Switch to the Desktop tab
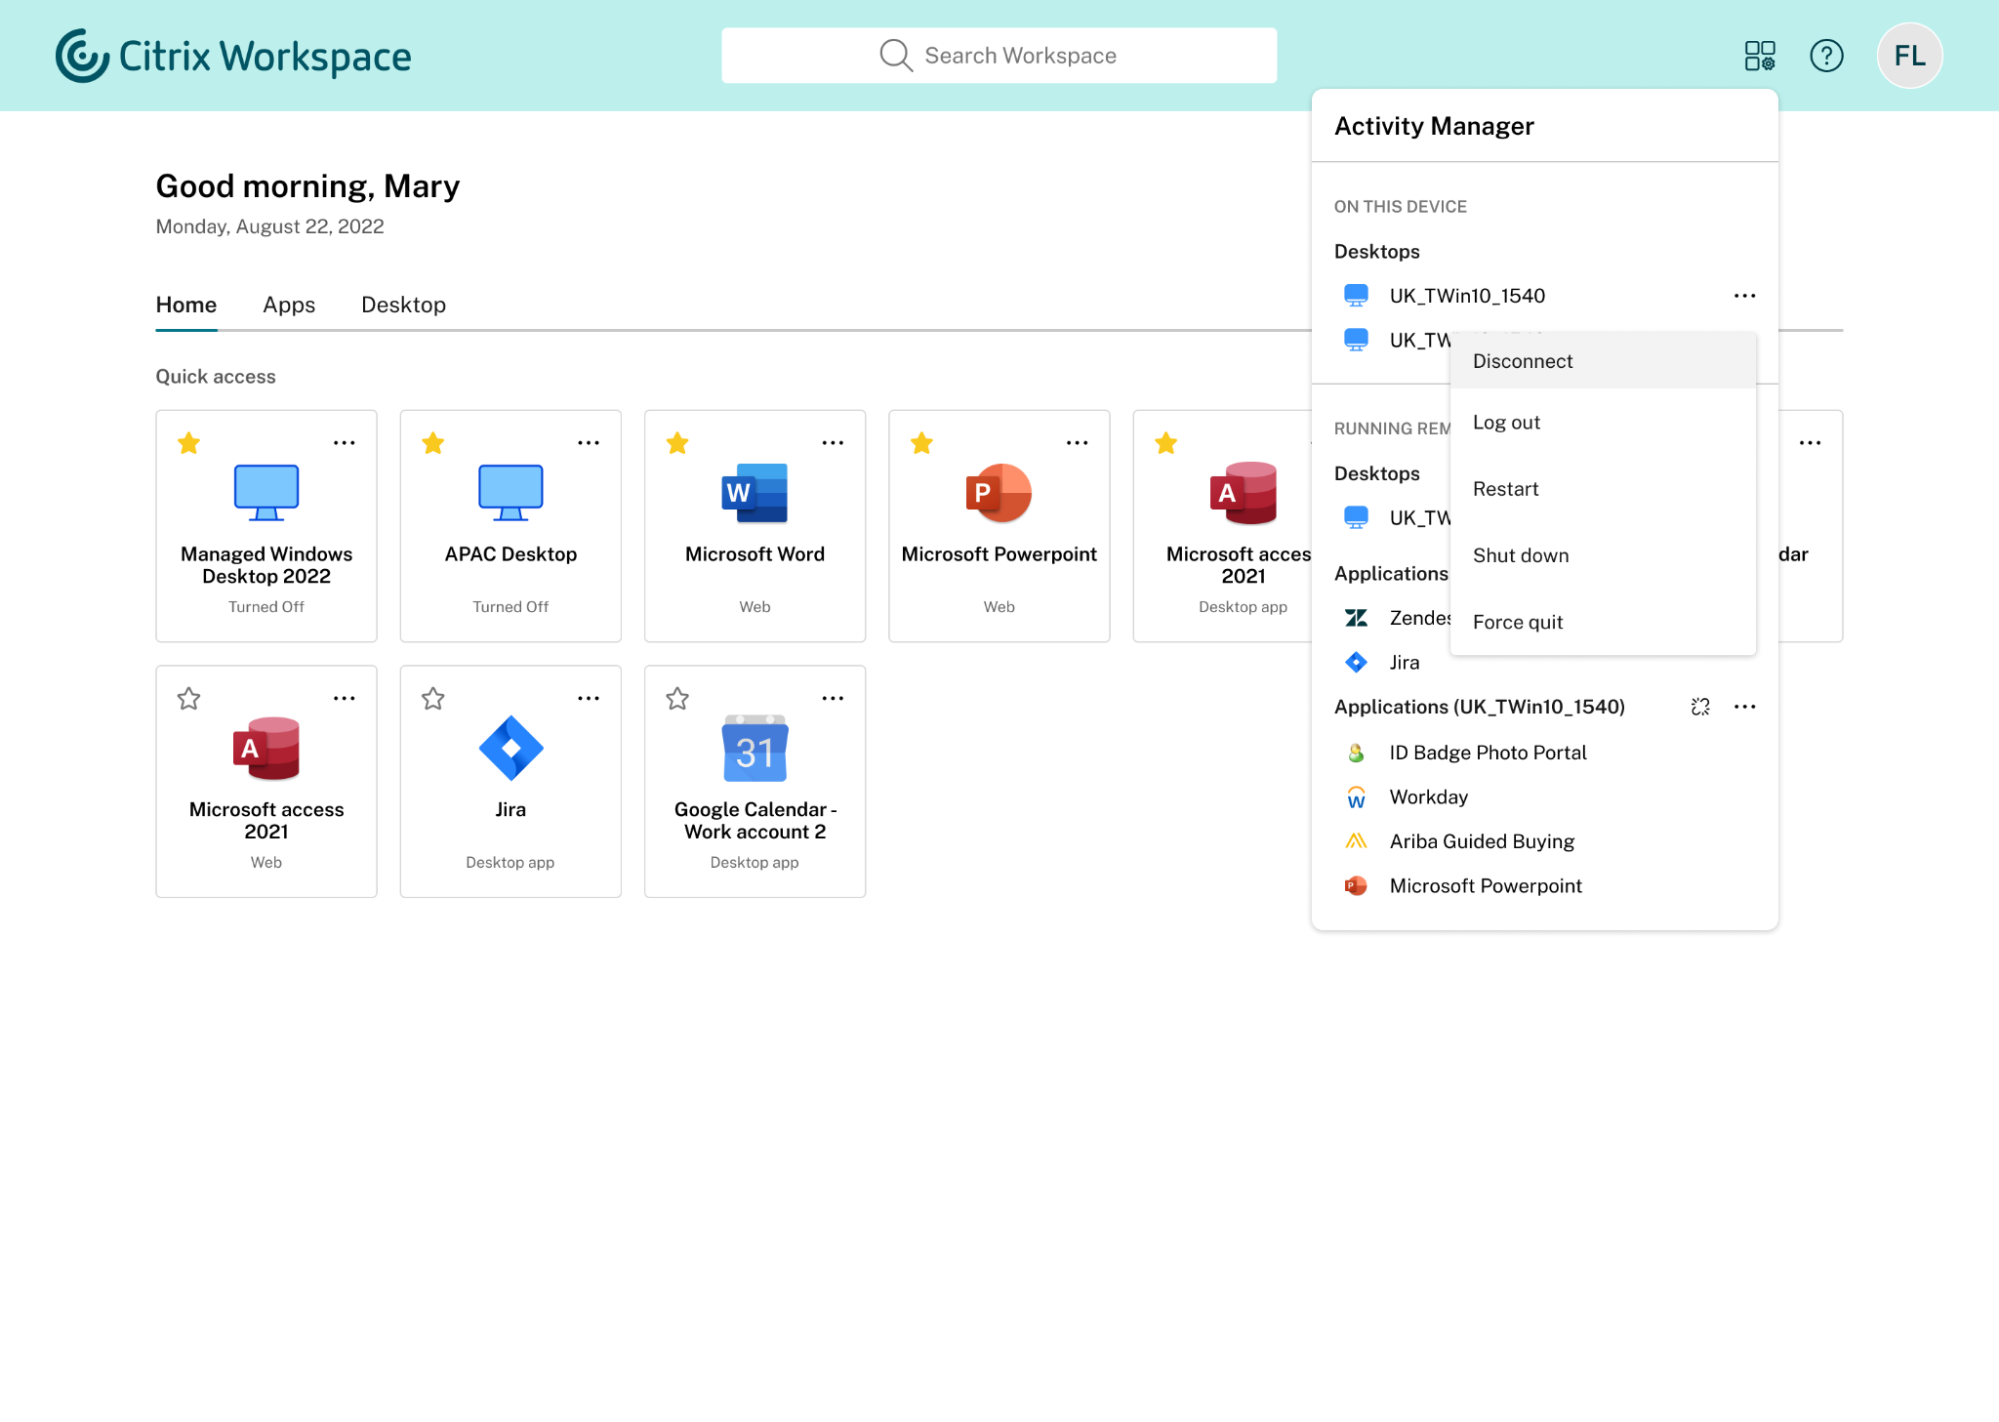This screenshot has height=1422, width=1999. [x=403, y=305]
